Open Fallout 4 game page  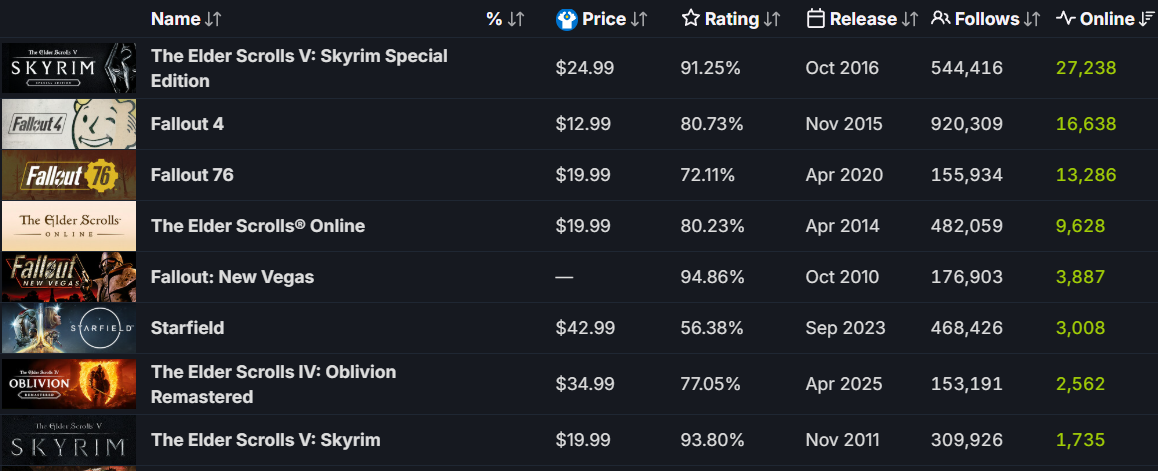pyautogui.click(x=187, y=124)
